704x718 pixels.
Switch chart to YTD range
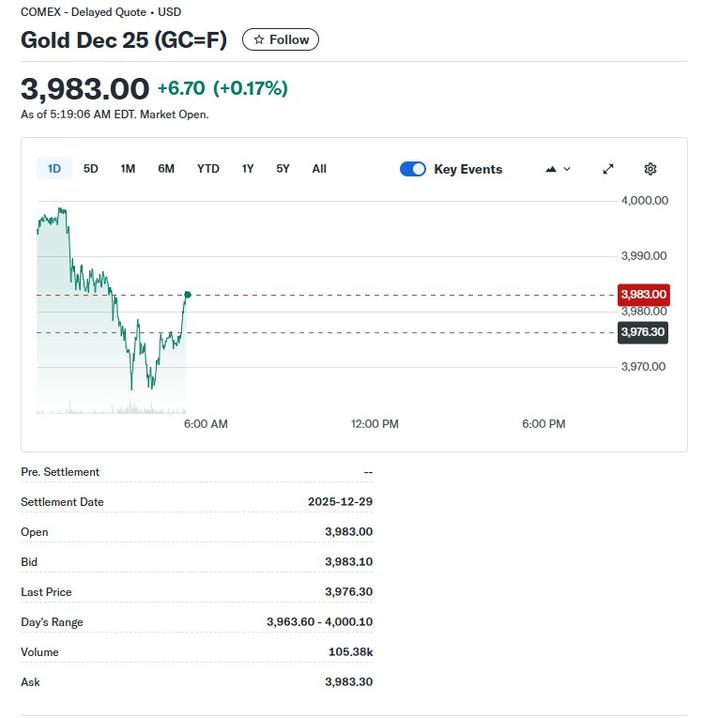(208, 169)
